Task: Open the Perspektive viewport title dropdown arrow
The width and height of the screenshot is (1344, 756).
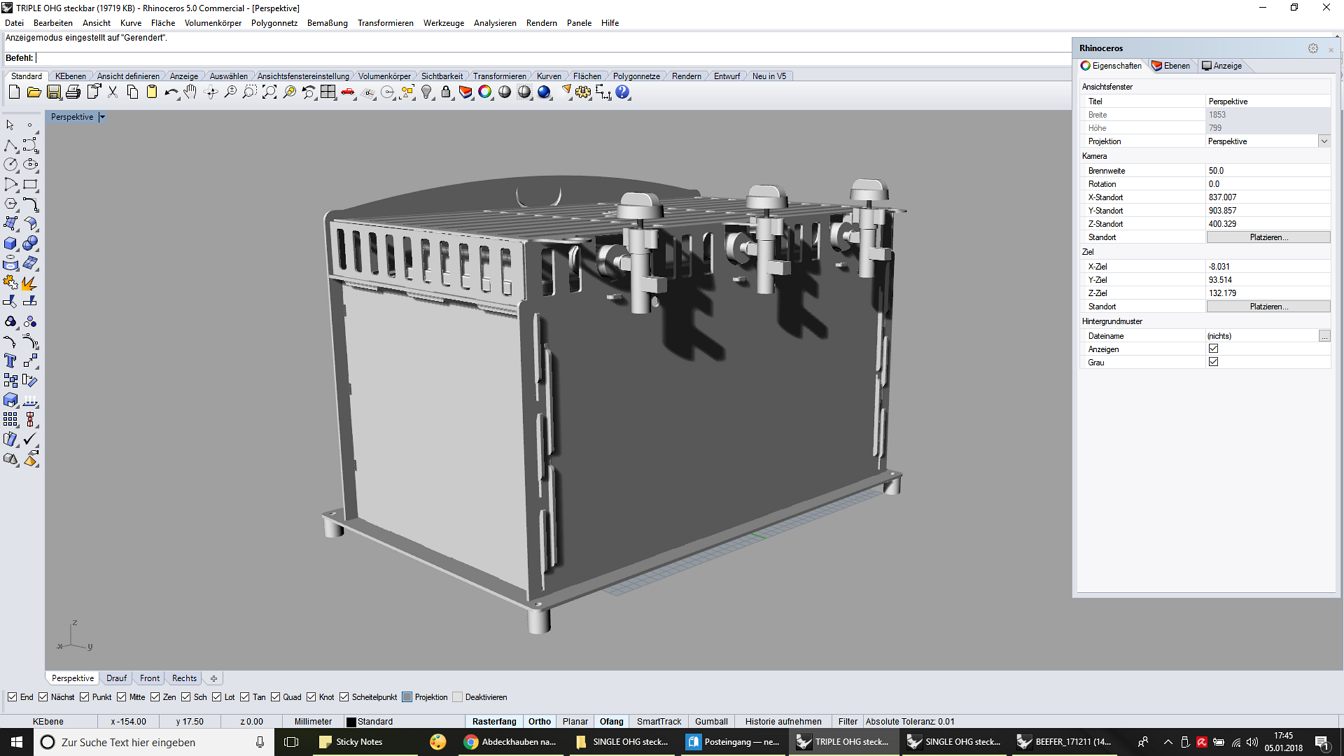Action: point(102,117)
